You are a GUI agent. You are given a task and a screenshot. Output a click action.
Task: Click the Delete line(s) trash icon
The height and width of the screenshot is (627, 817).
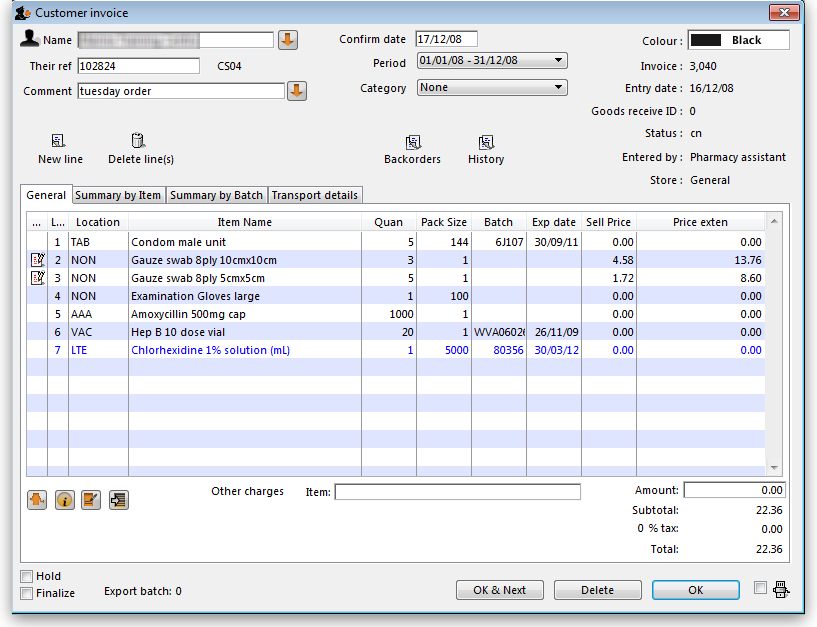point(139,142)
